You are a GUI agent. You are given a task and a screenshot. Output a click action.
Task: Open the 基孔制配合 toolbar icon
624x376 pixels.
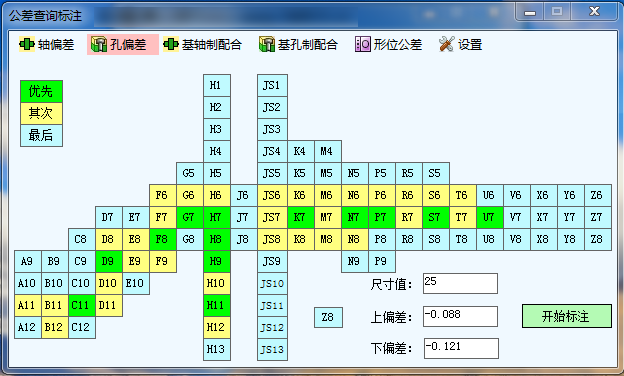(x=267, y=44)
